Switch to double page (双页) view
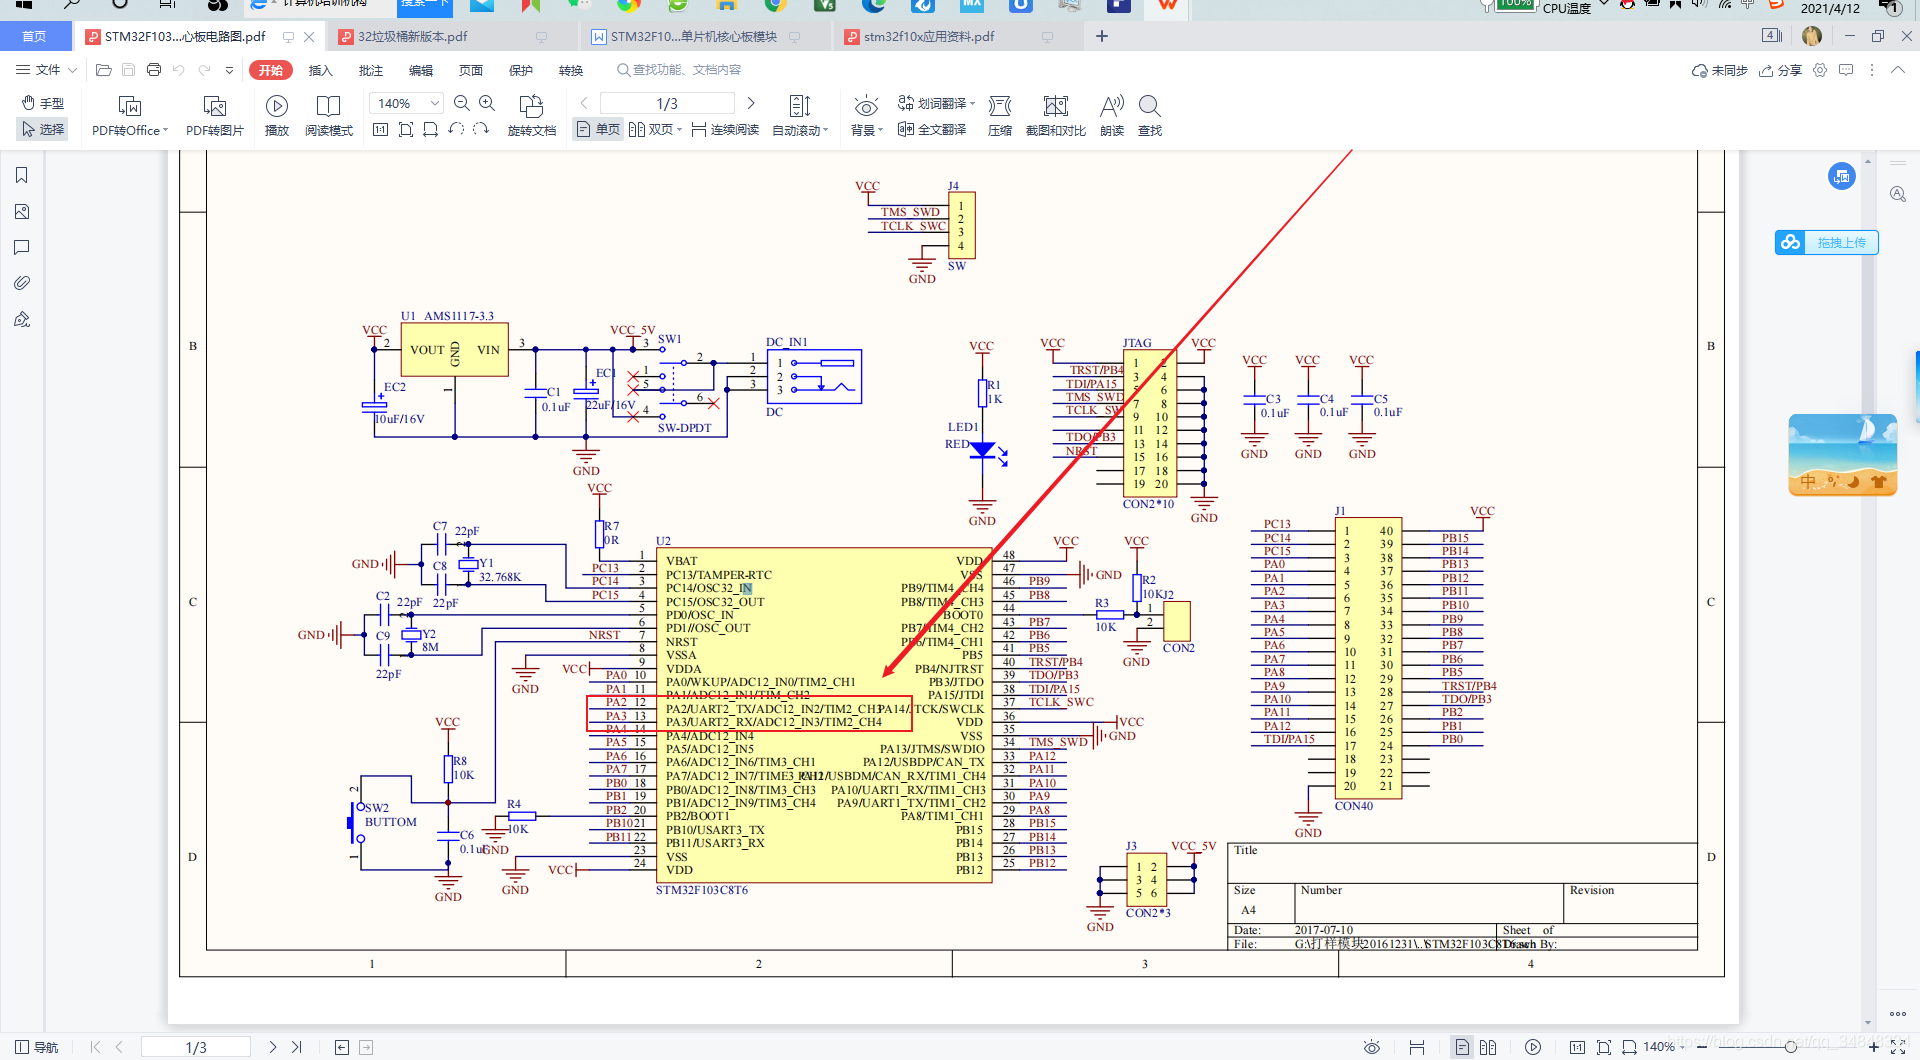Screen dimensions: 1920x1060 click(x=655, y=129)
